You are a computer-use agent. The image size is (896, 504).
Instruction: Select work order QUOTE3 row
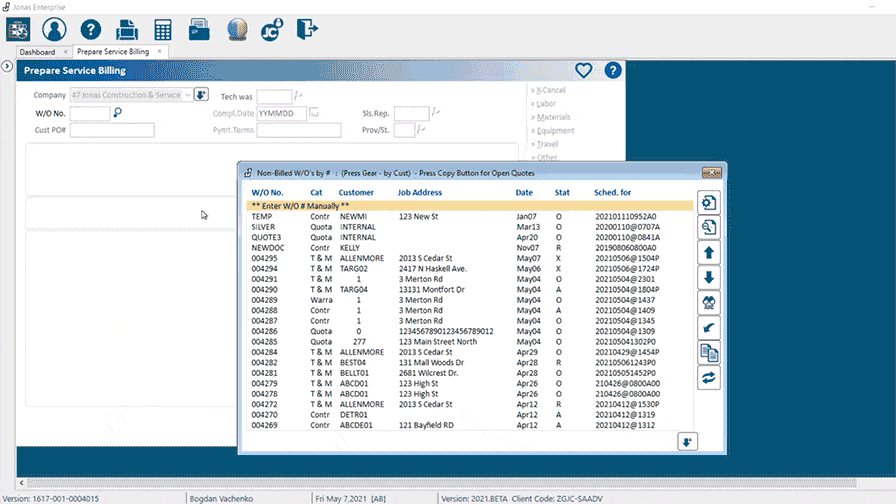tap(470, 237)
